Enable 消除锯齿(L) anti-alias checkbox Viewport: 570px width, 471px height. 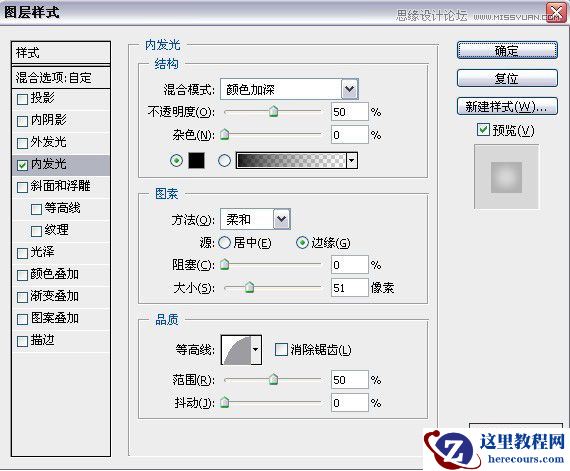tap(281, 350)
